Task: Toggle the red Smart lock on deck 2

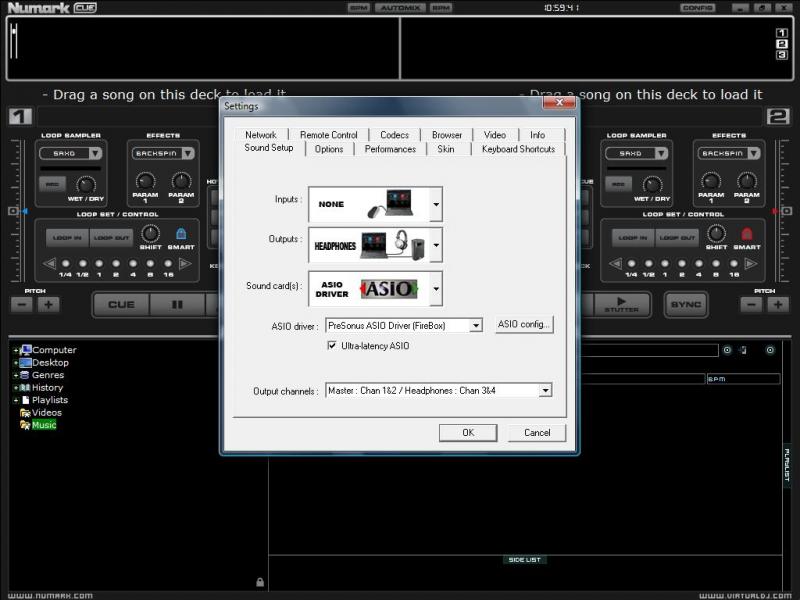Action: pos(746,234)
